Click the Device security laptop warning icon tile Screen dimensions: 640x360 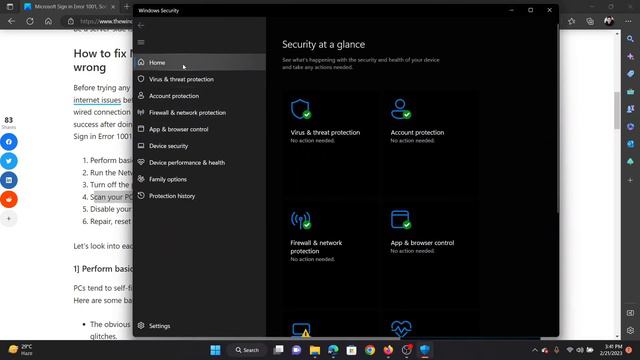(301, 330)
